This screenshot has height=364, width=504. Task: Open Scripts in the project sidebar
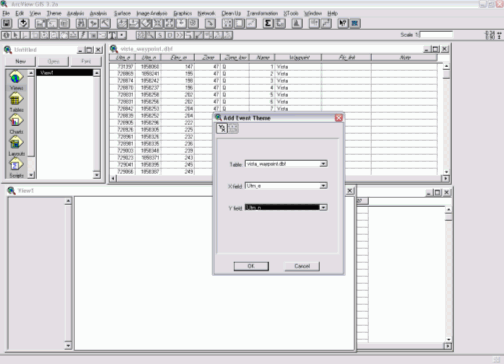pos(16,168)
